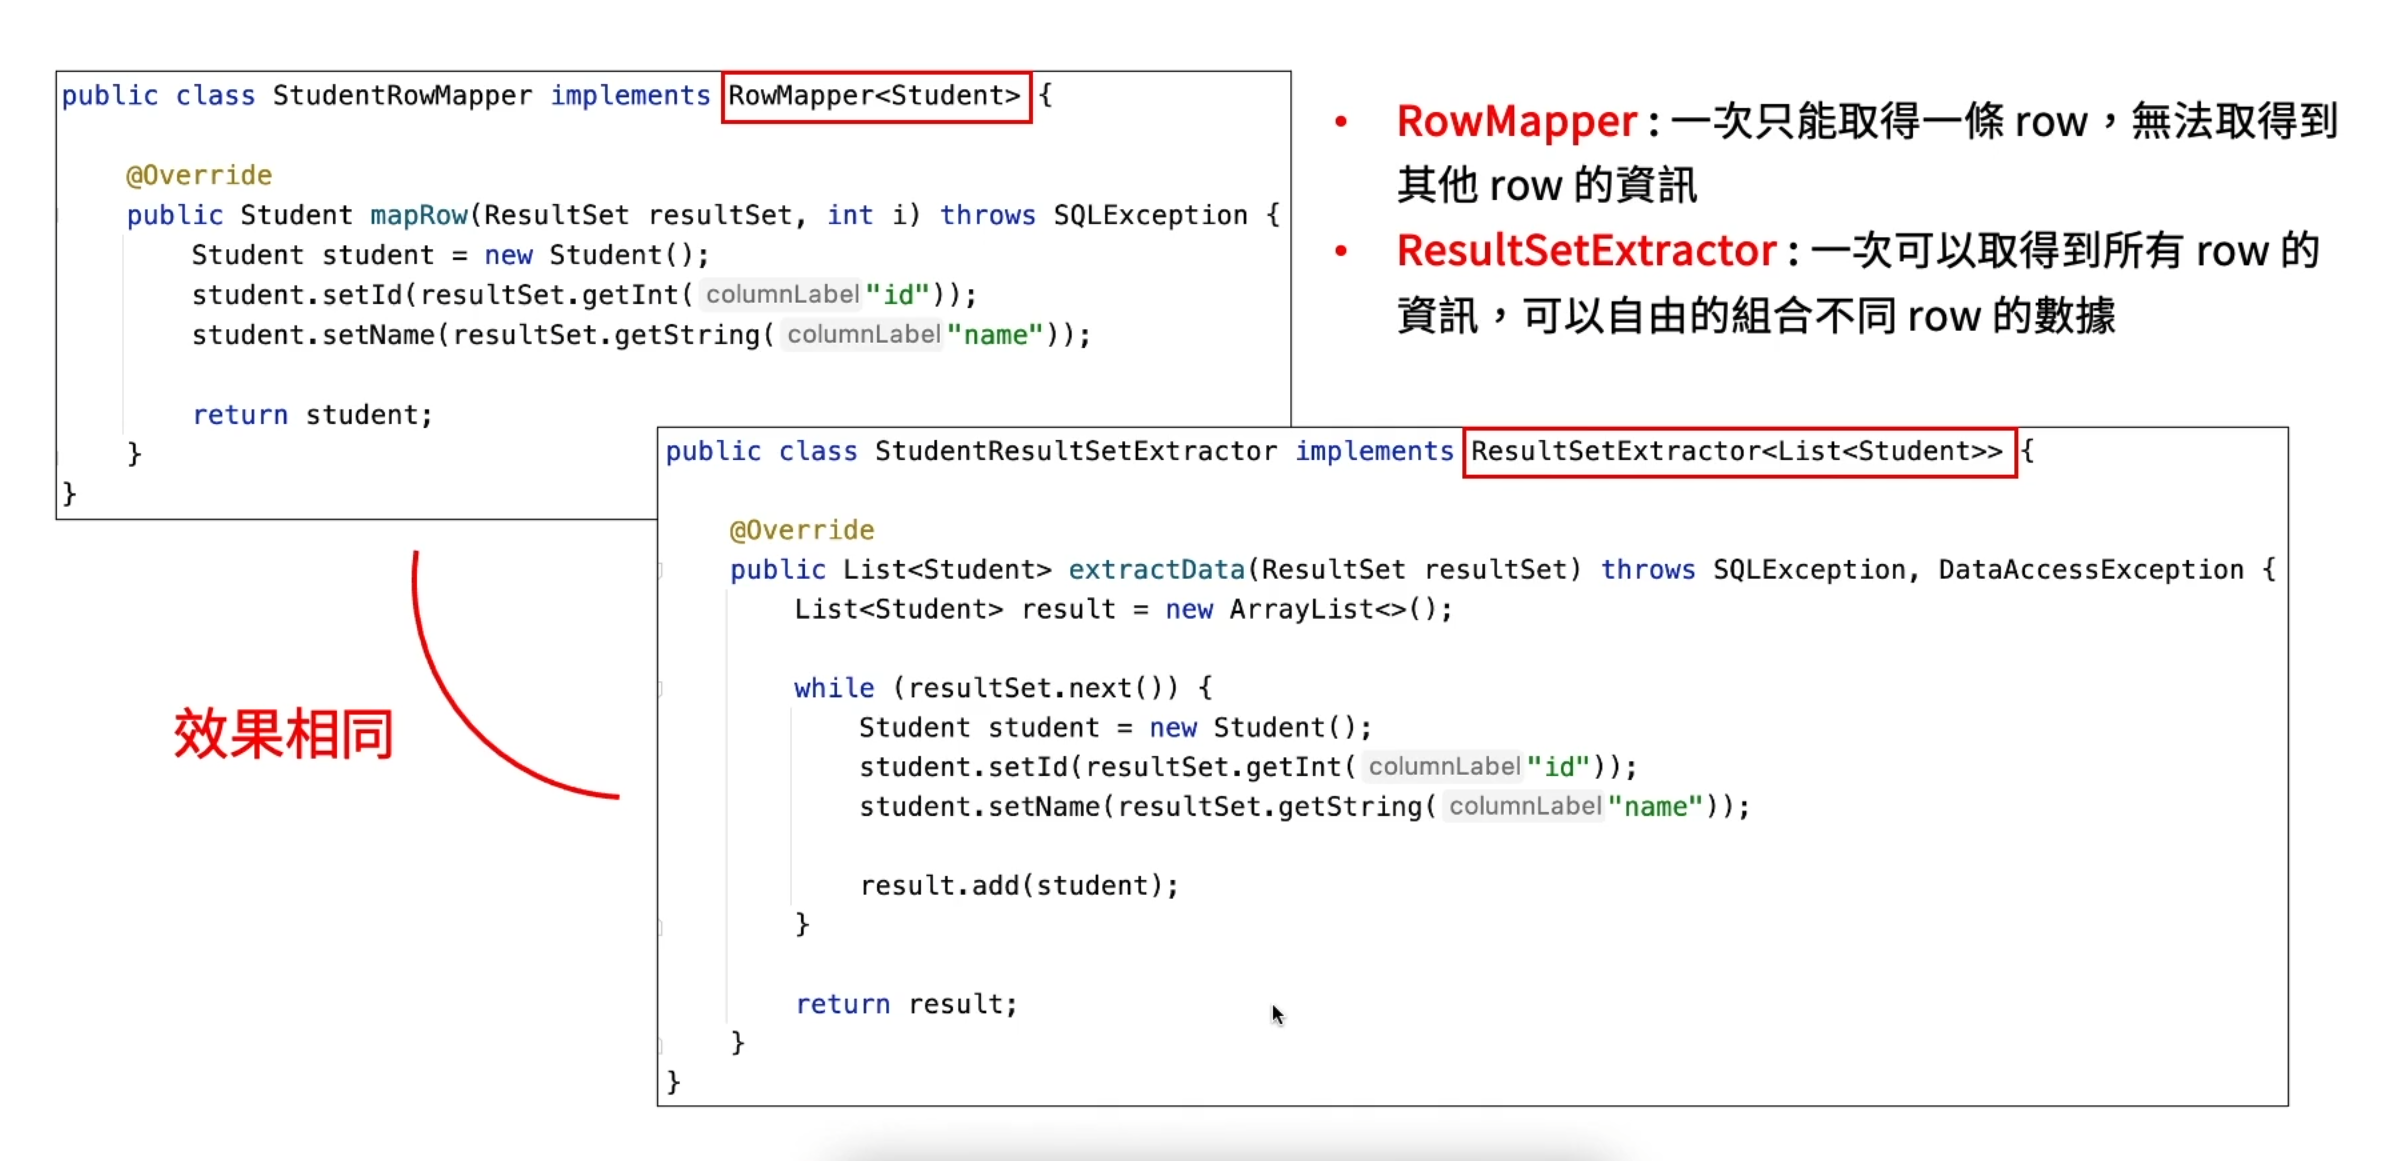Viewport: 2404px width, 1161px height.
Task: Click the '其他 row 的資訊' text line
Action: tap(1547, 186)
